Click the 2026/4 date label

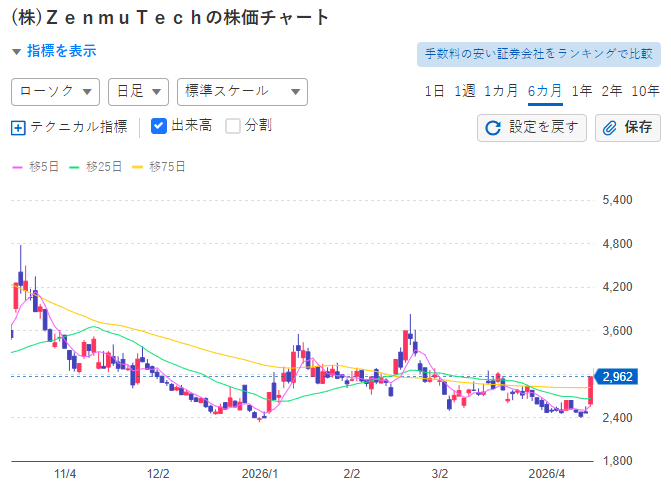point(546,474)
